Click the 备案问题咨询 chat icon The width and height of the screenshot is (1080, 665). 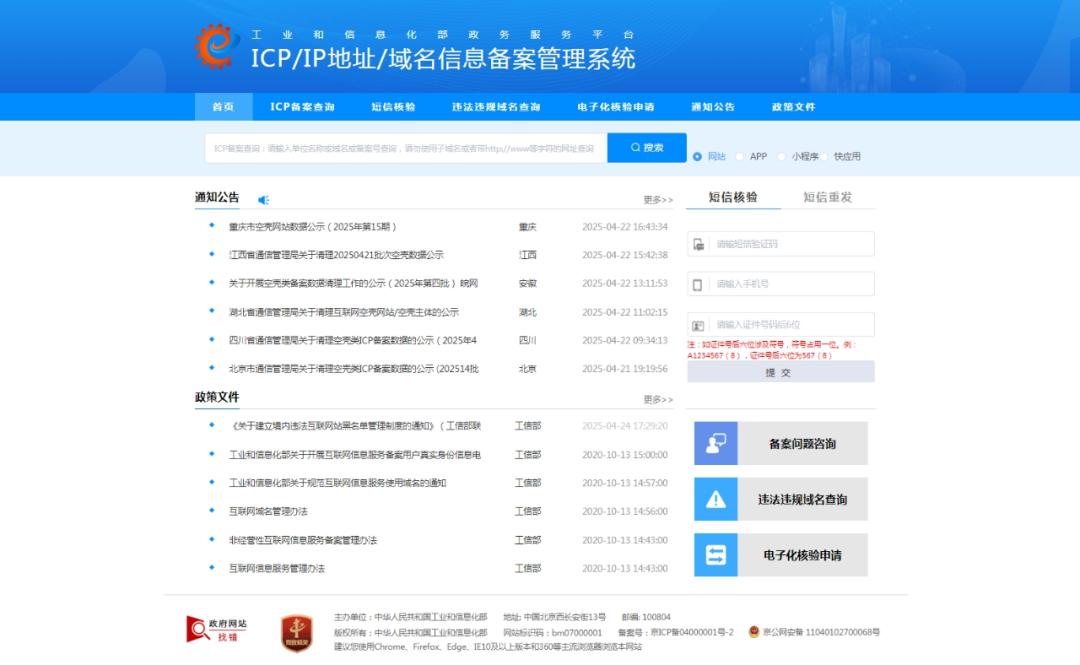[x=716, y=444]
